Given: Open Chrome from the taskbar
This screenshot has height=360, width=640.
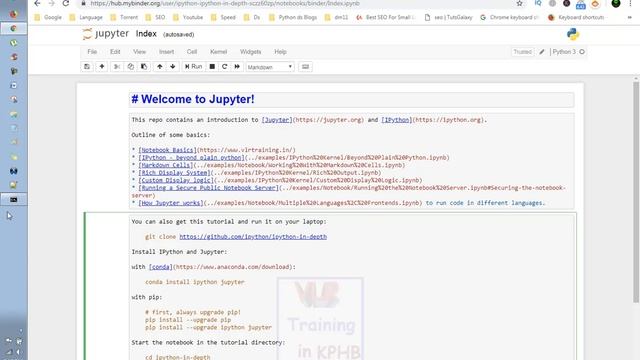Looking at the screenshot, I should click(x=13, y=28).
